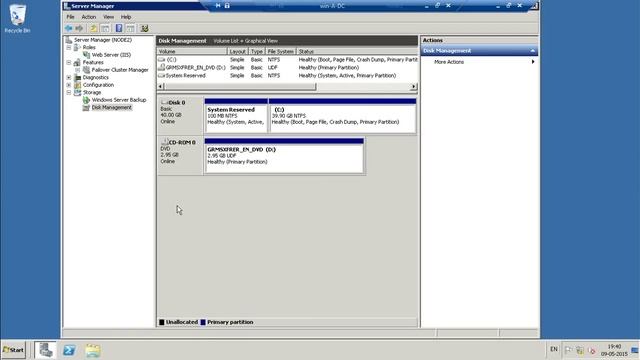640x360 pixels.
Task: Click the Windows Server Backup icon
Action: (x=86, y=100)
